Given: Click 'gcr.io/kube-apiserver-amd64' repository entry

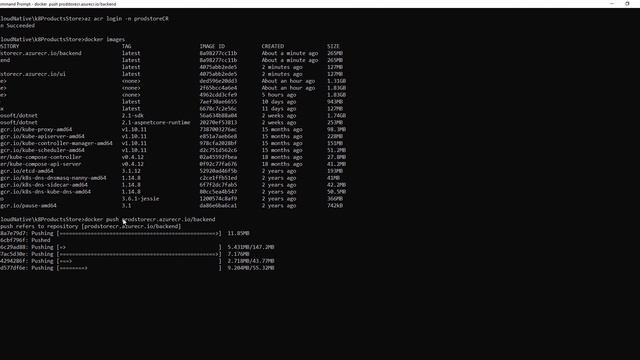Looking at the screenshot, I should [42, 137].
